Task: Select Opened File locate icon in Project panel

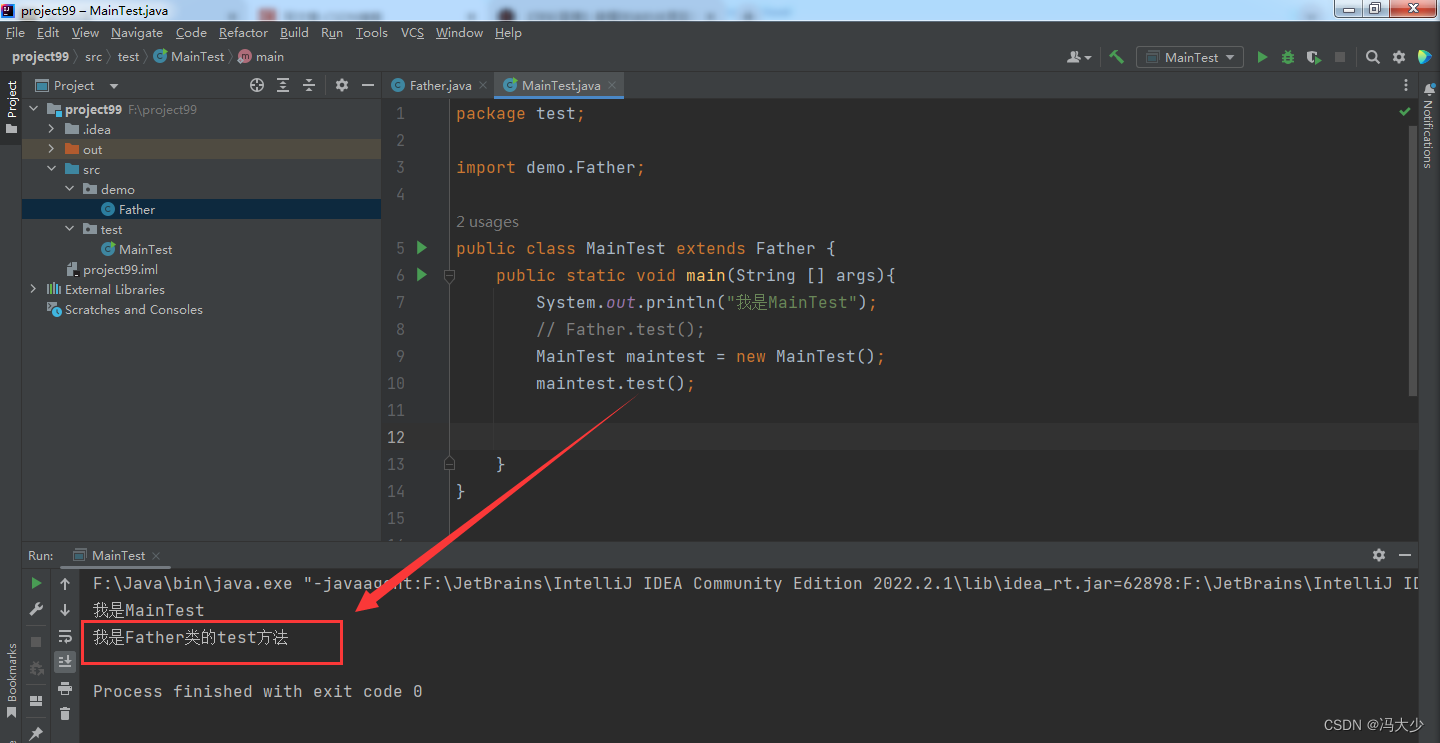Action: (x=257, y=85)
